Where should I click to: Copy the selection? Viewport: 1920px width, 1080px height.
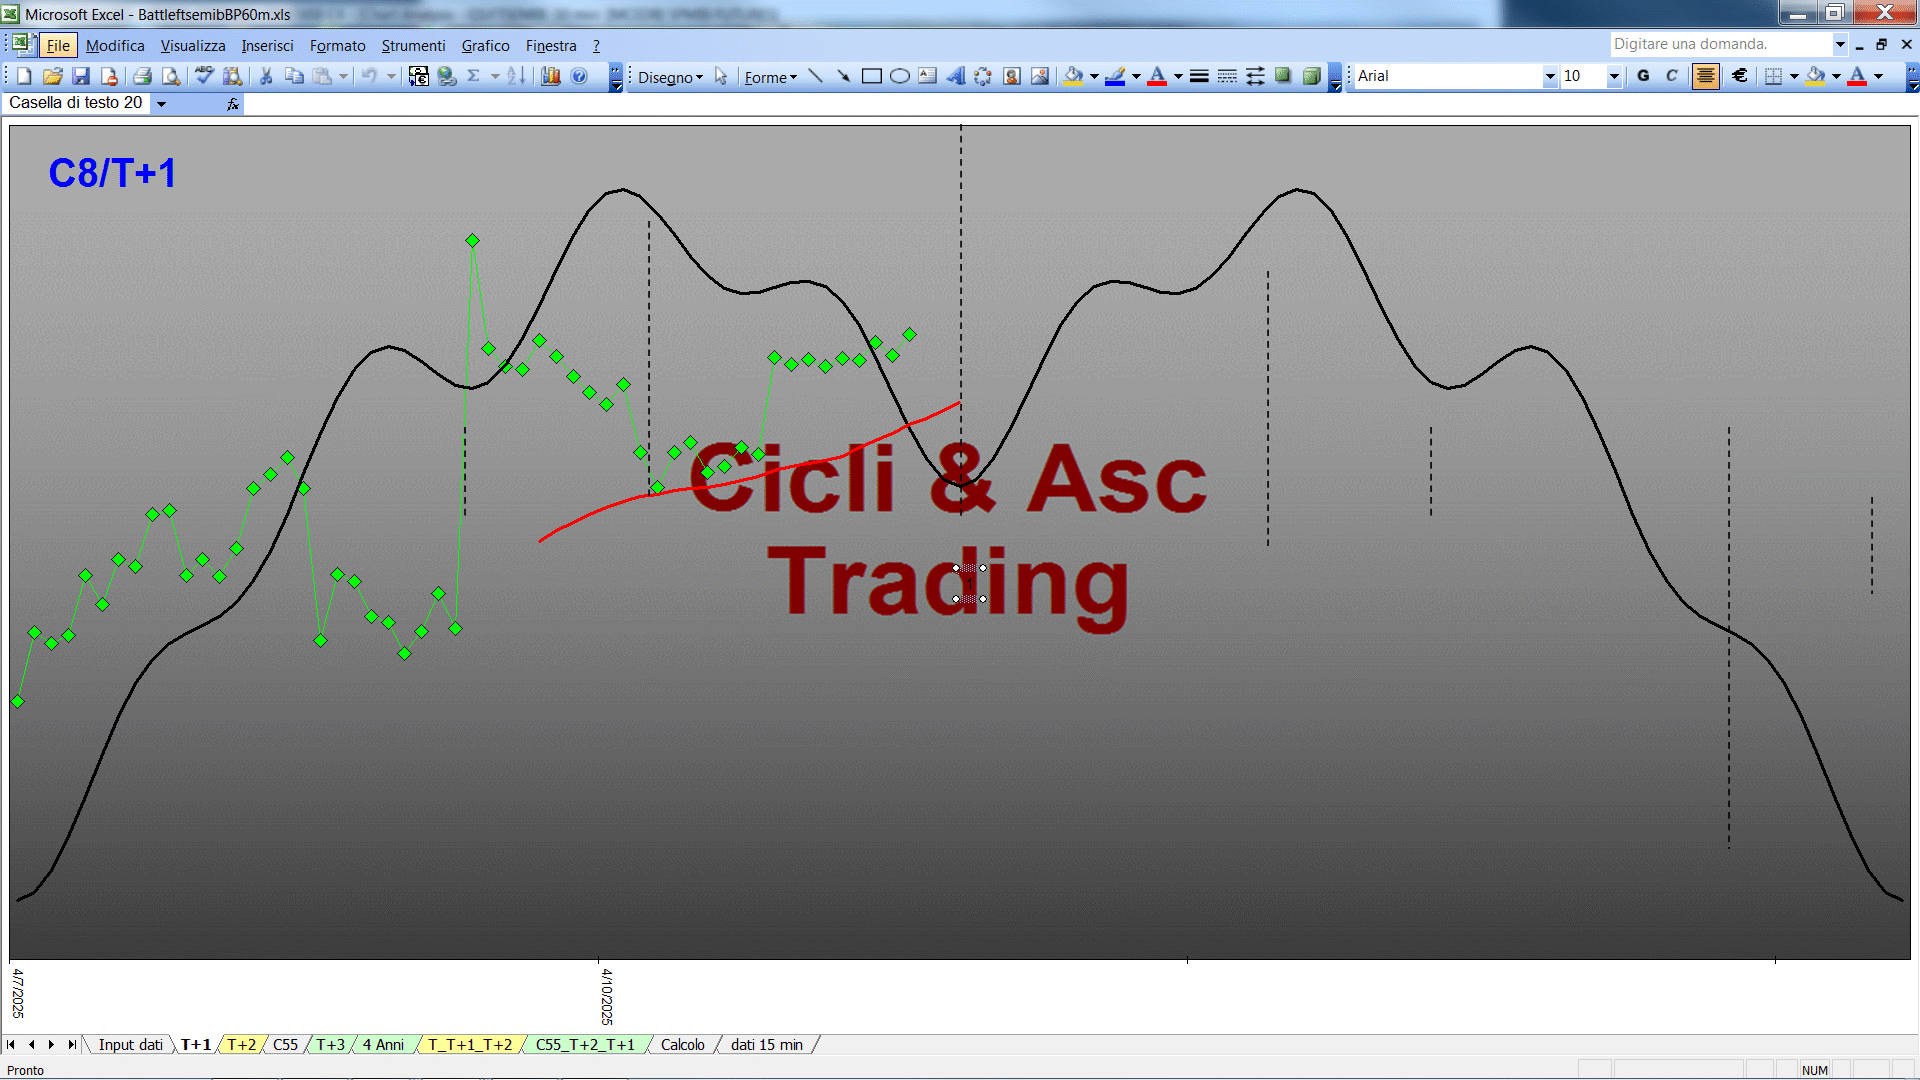click(x=294, y=76)
